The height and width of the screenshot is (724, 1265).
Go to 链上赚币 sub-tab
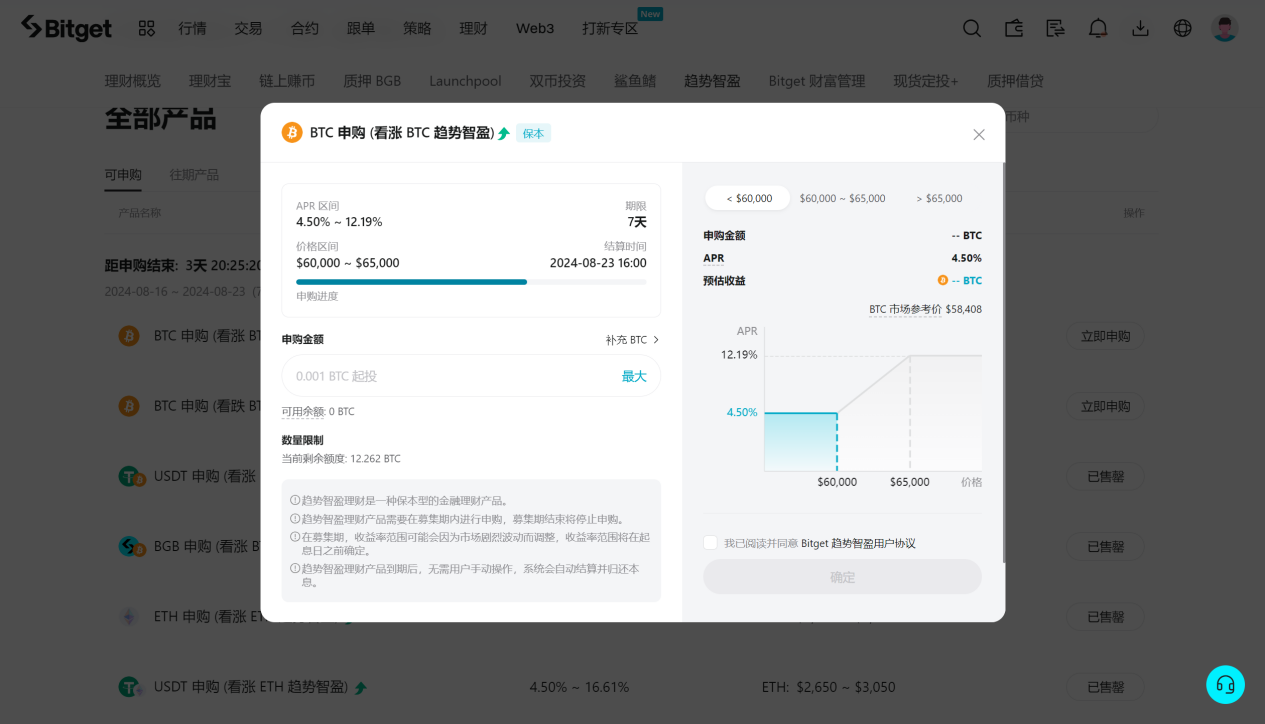[x=287, y=81]
